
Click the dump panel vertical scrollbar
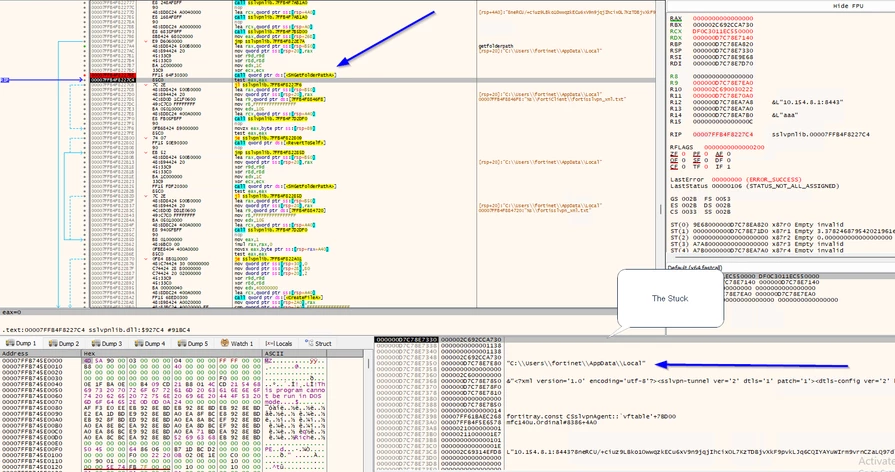[369, 411]
